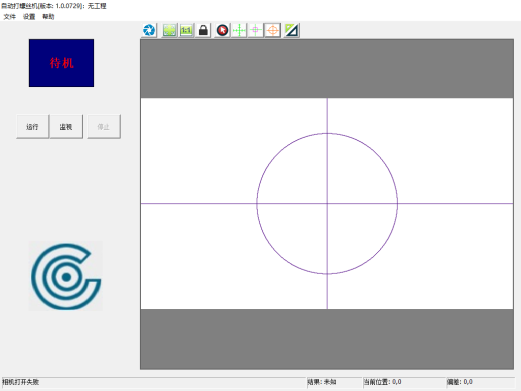Click the blue camera shutter icon
The image size is (521, 391).
[x=149, y=30]
